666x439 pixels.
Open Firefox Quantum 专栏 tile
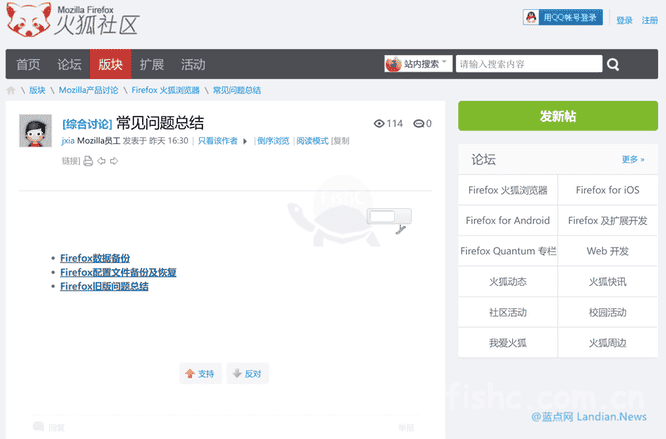(508, 251)
